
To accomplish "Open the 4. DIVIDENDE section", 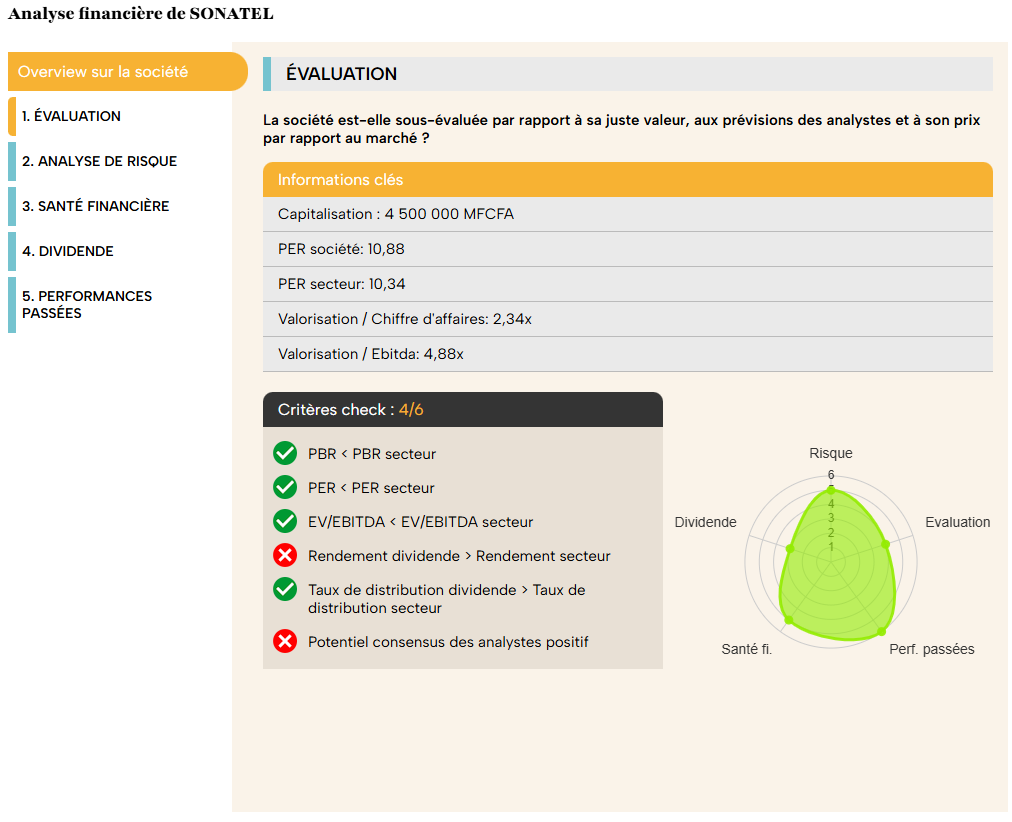I will tap(68, 252).
